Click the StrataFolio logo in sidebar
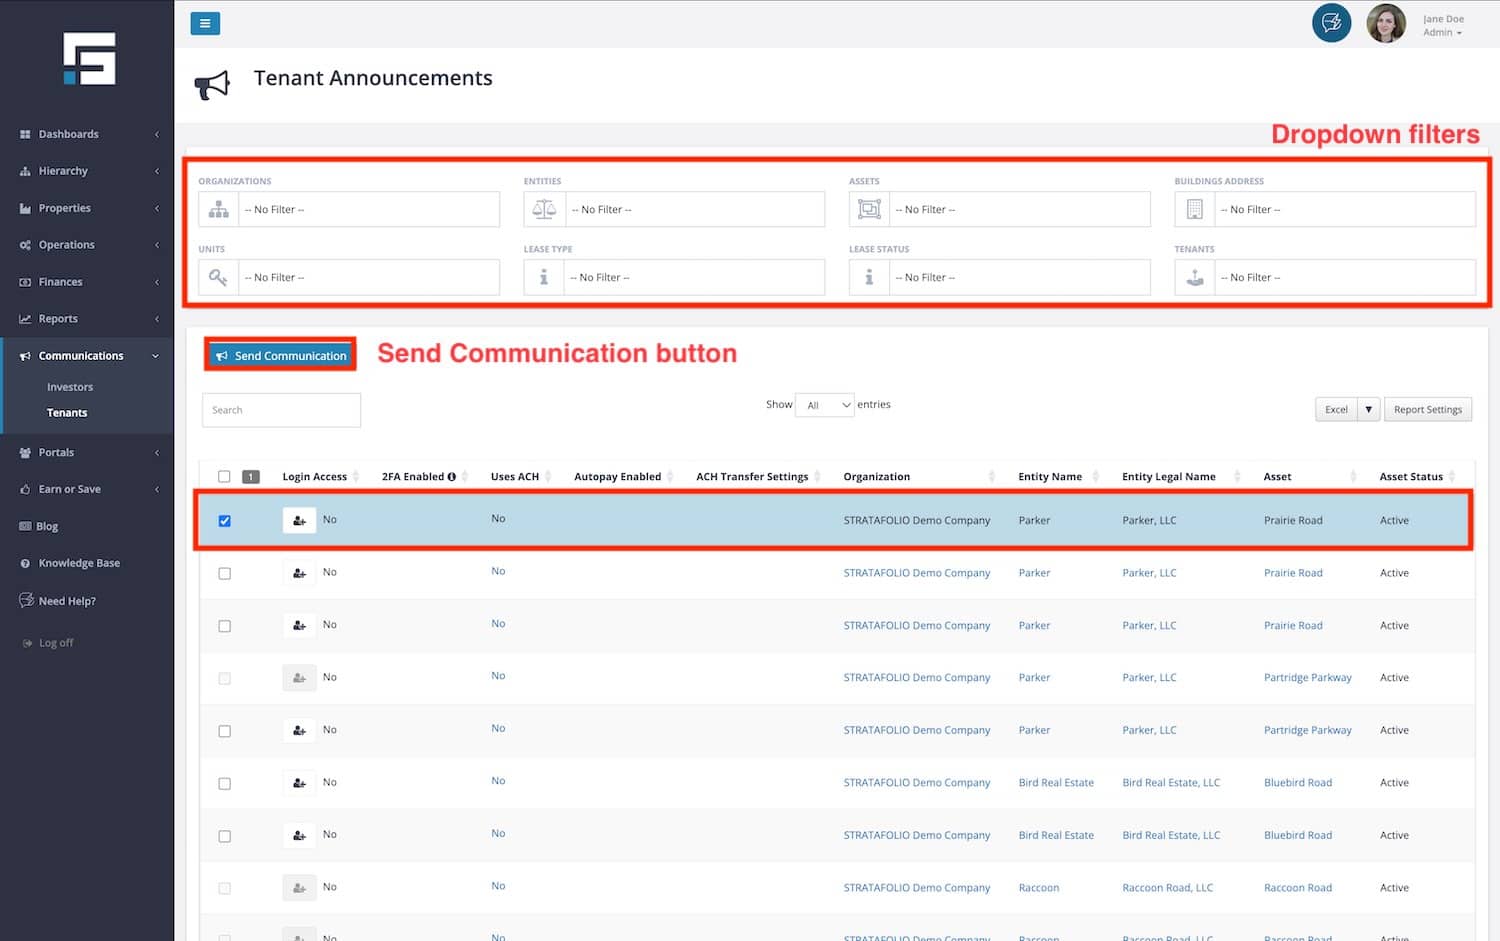The image size is (1500, 941). (89, 59)
